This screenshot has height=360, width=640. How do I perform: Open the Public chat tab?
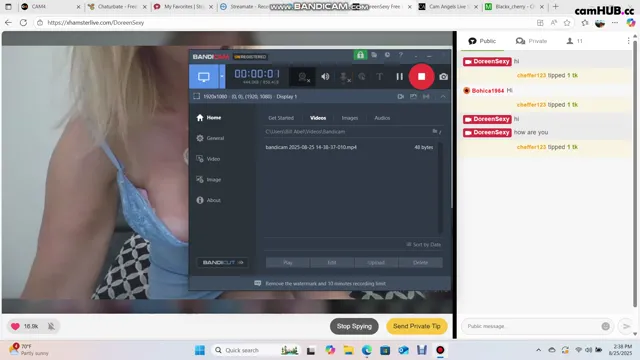482,41
